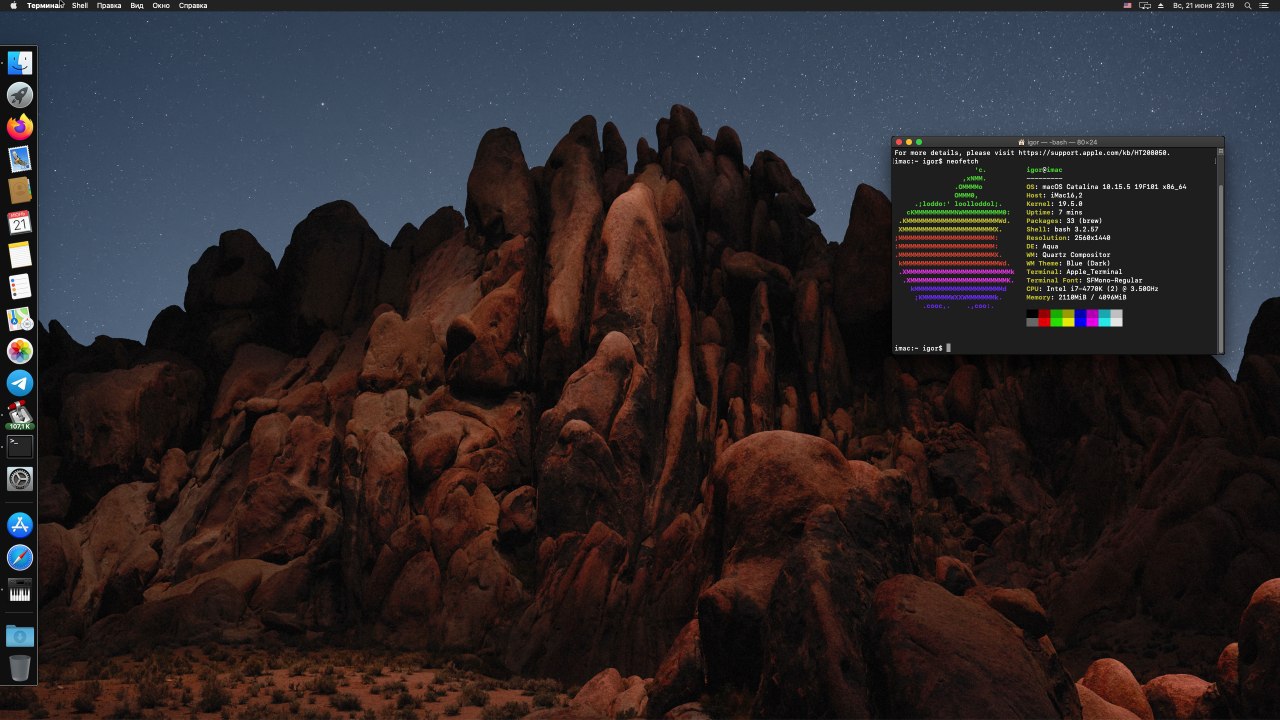The image size is (1280, 720).
Task: Click the "WM: Quartz Compositor" line
Action: click(x=1068, y=255)
